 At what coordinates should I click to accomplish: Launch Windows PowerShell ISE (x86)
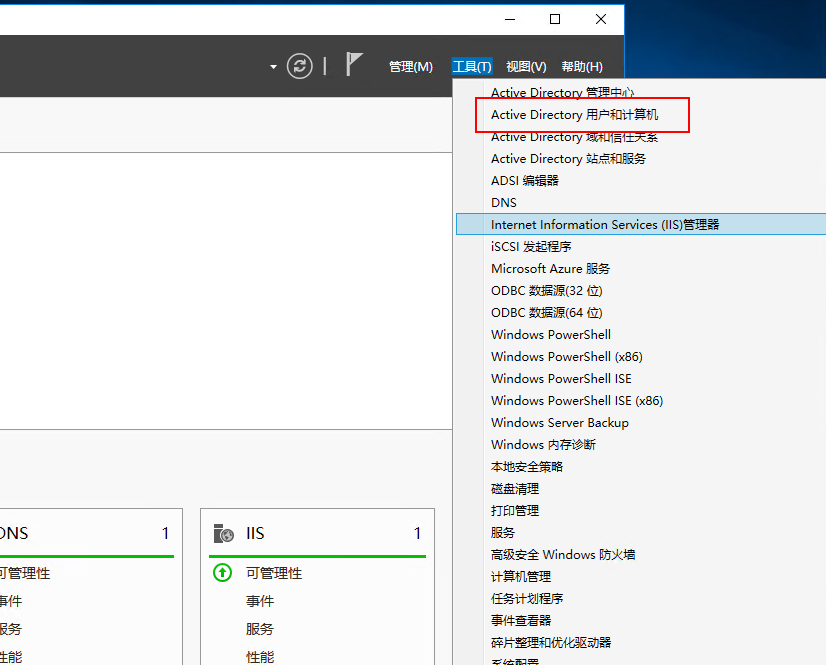tap(576, 401)
